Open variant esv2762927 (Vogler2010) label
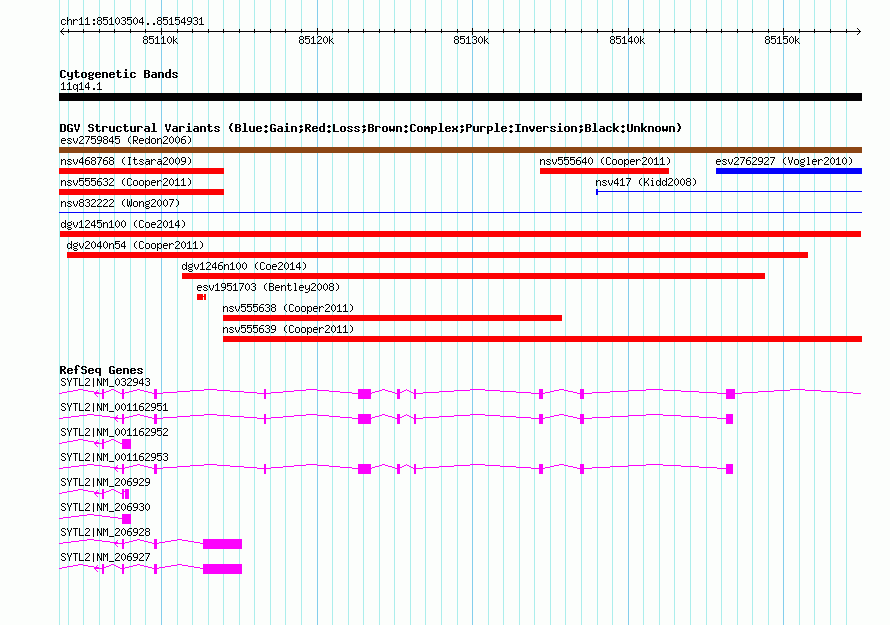 click(x=784, y=161)
